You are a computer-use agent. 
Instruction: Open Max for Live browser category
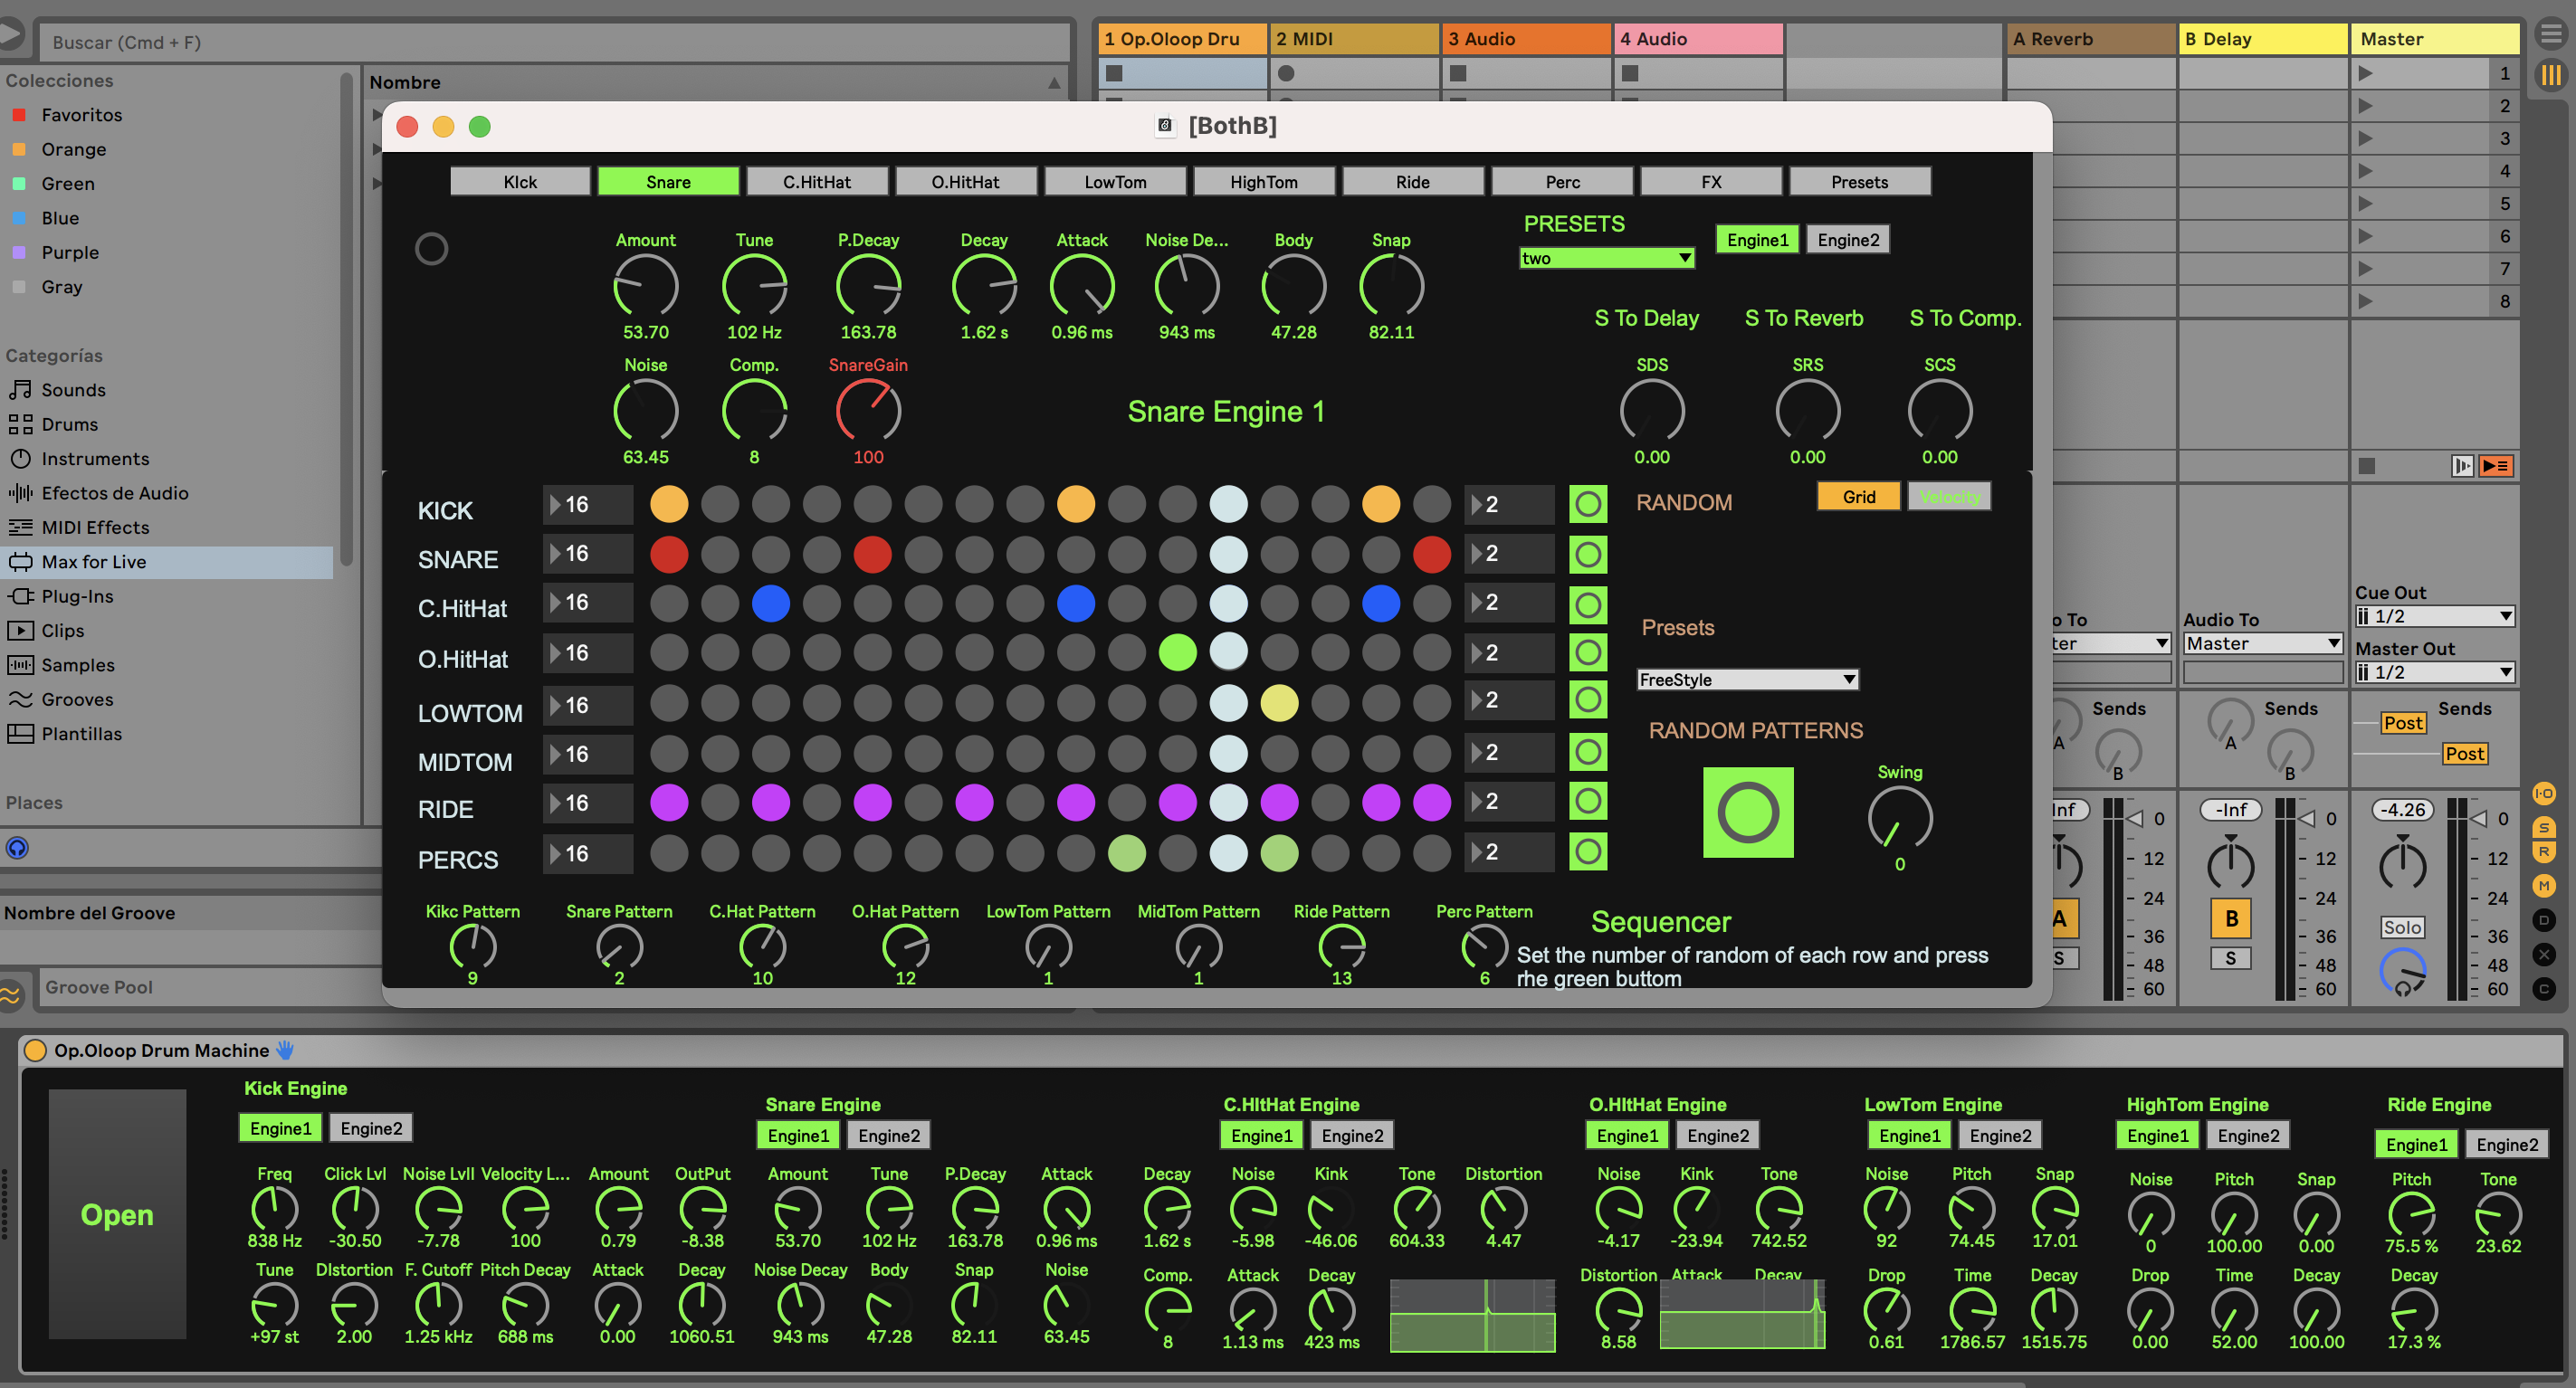[93, 562]
